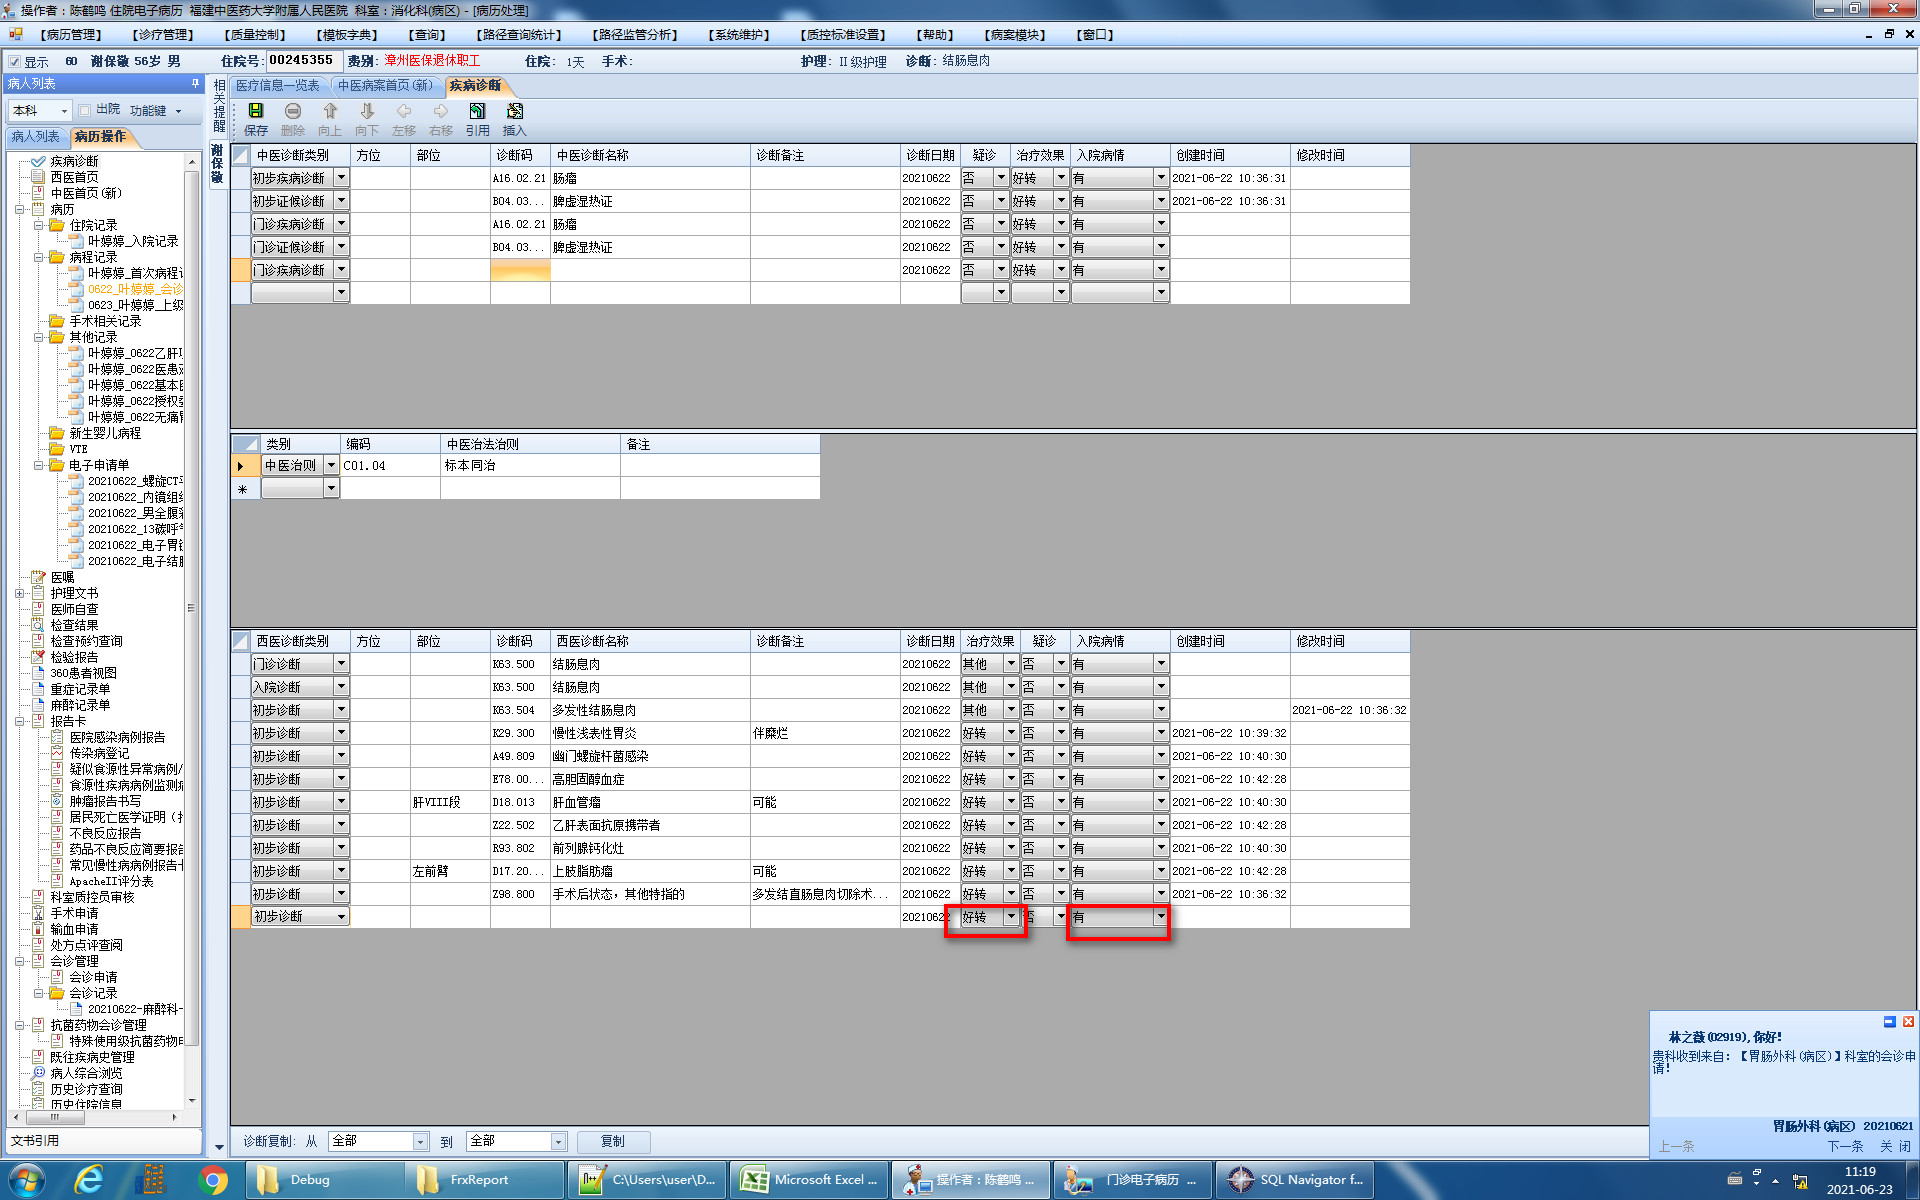Toggle the 显示 checkbox in patient bar
Image resolution: width=1920 pixels, height=1200 pixels.
pyautogui.click(x=15, y=62)
